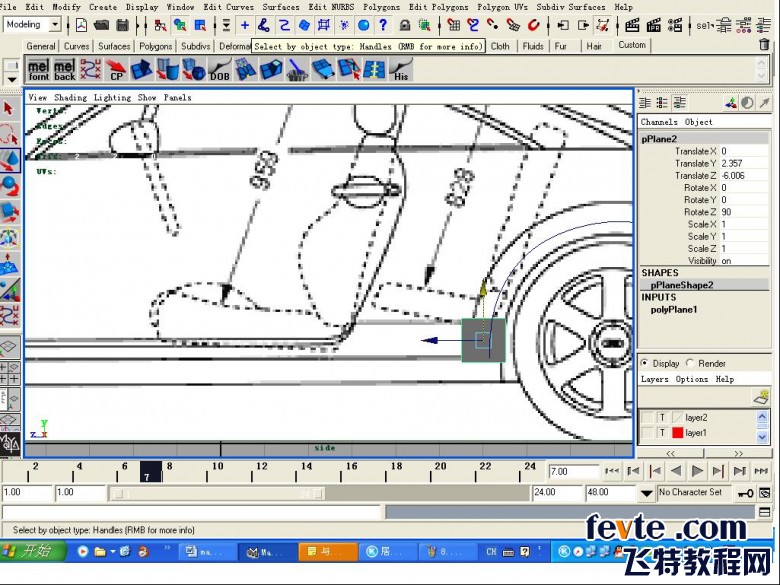Toggle Rendering selection mask sphere icon

(364, 25)
